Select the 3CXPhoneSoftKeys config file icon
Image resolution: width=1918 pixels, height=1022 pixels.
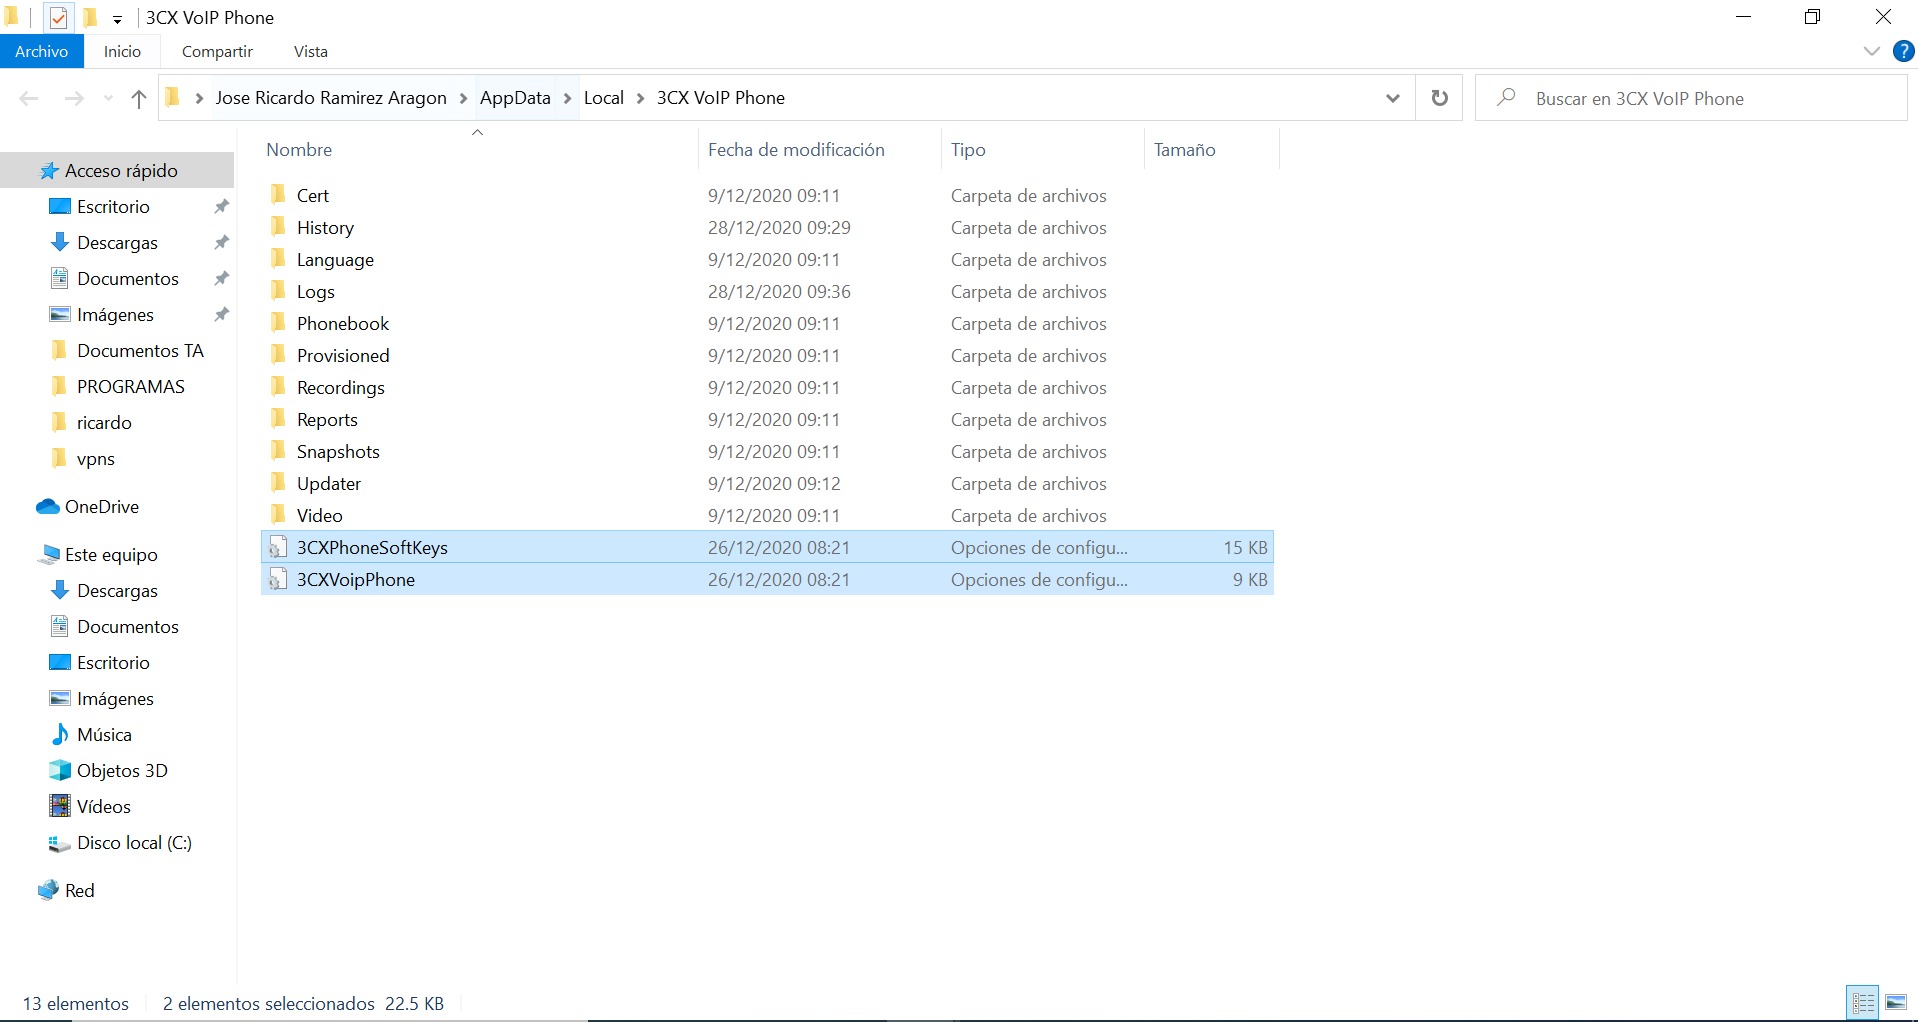[x=278, y=547]
